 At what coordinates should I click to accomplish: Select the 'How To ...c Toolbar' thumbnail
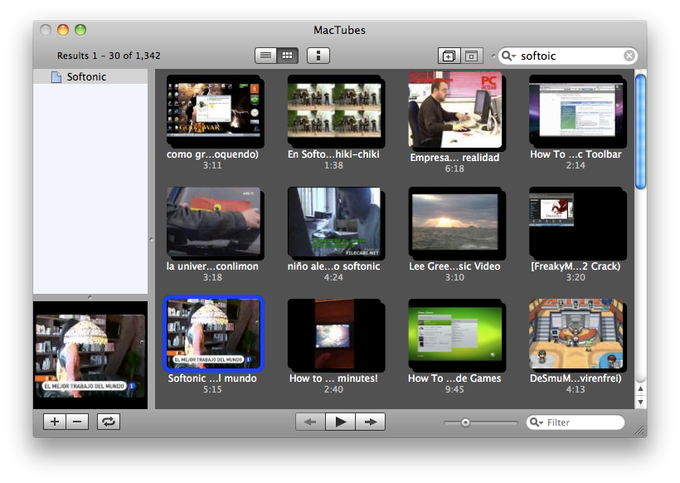[577, 111]
